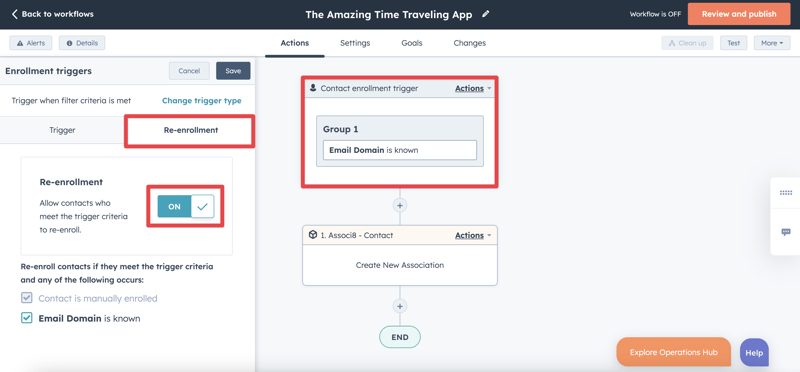Click the Review and publish button
This screenshot has width=800, height=372.
[739, 14]
